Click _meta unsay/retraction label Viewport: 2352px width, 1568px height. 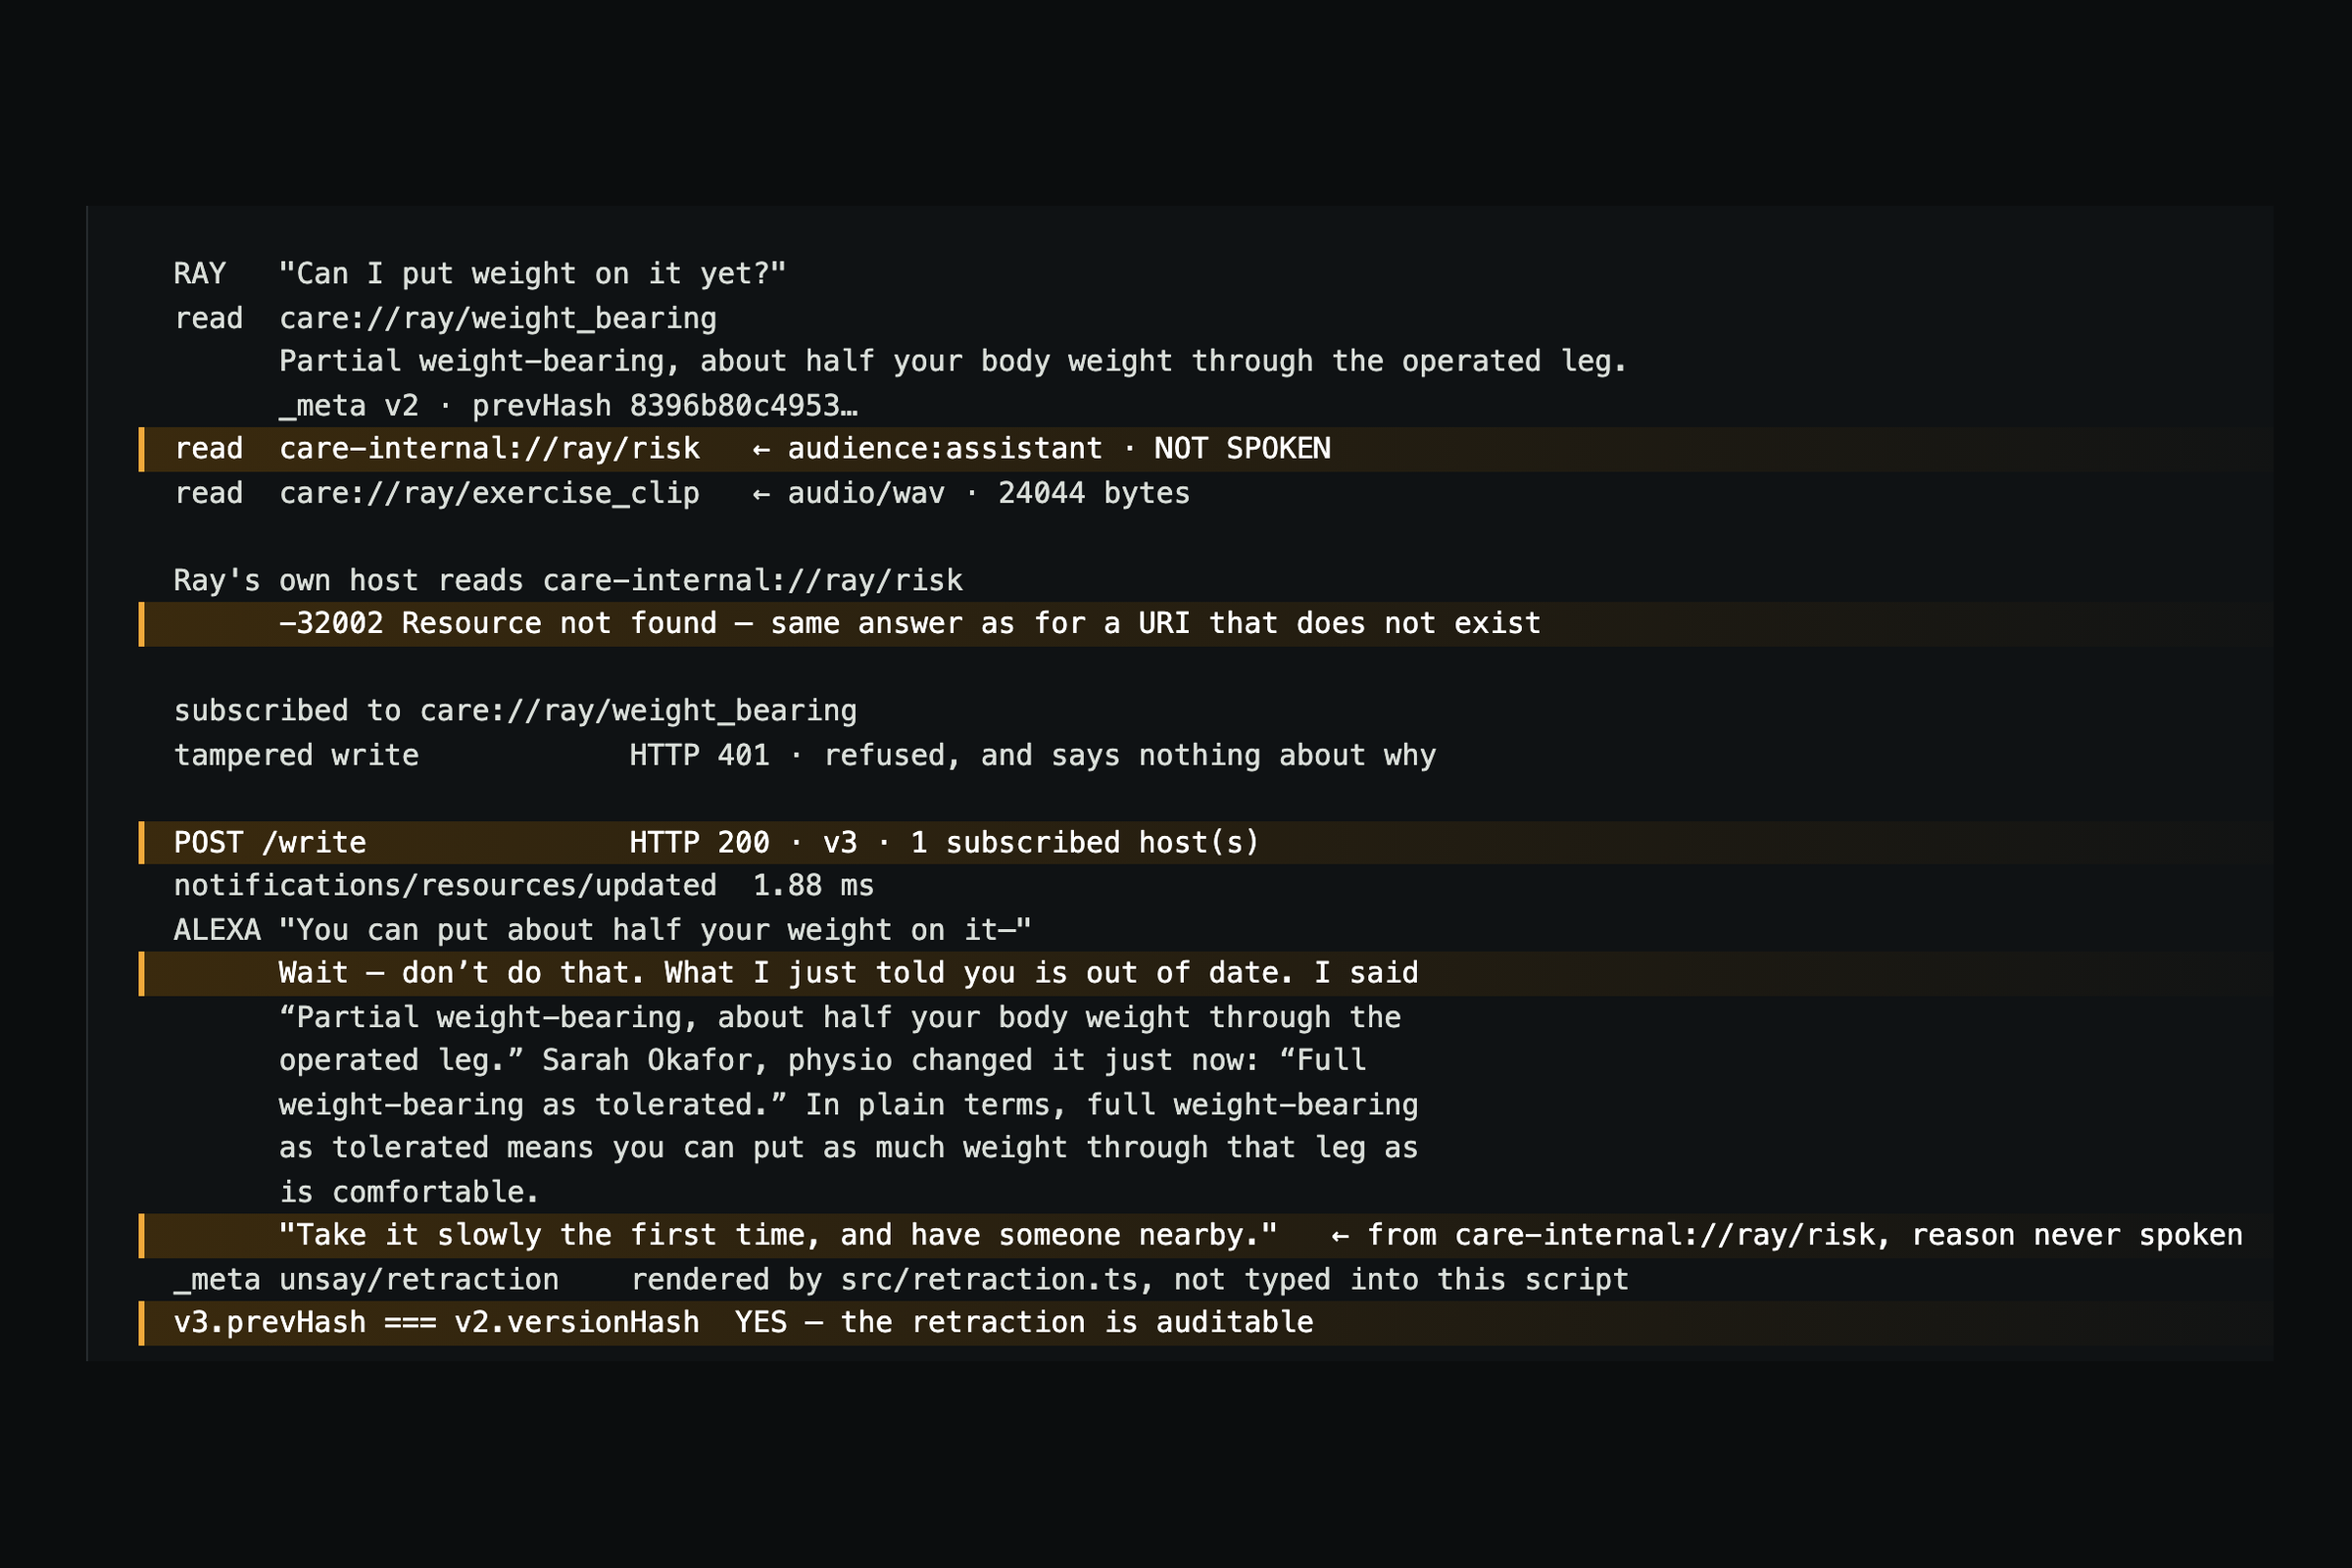[366, 1280]
